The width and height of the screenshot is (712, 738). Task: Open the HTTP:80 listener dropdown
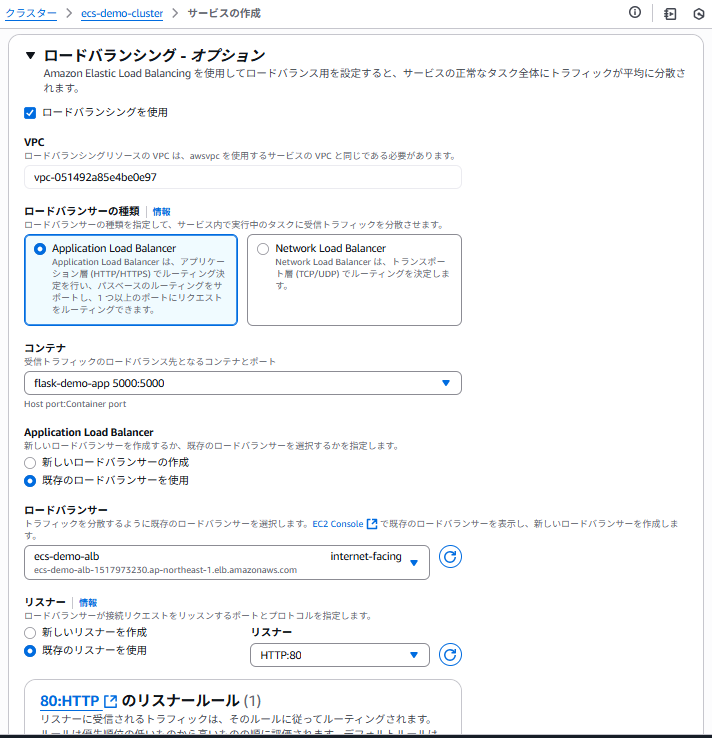[x=340, y=655]
